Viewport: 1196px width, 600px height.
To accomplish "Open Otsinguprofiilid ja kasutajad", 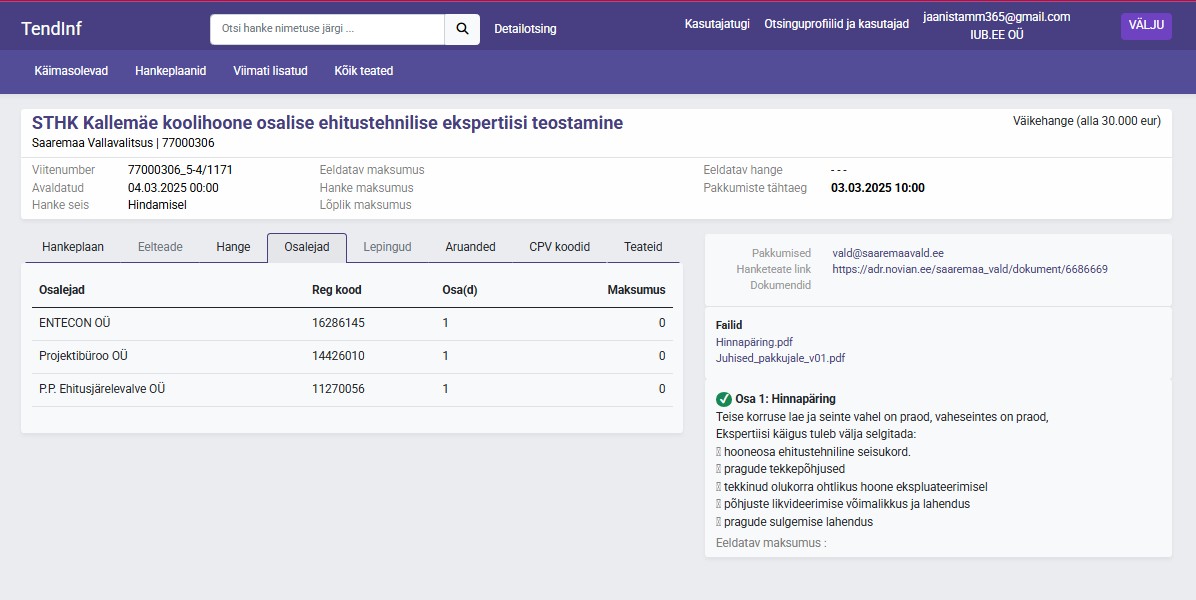I will (x=836, y=24).
